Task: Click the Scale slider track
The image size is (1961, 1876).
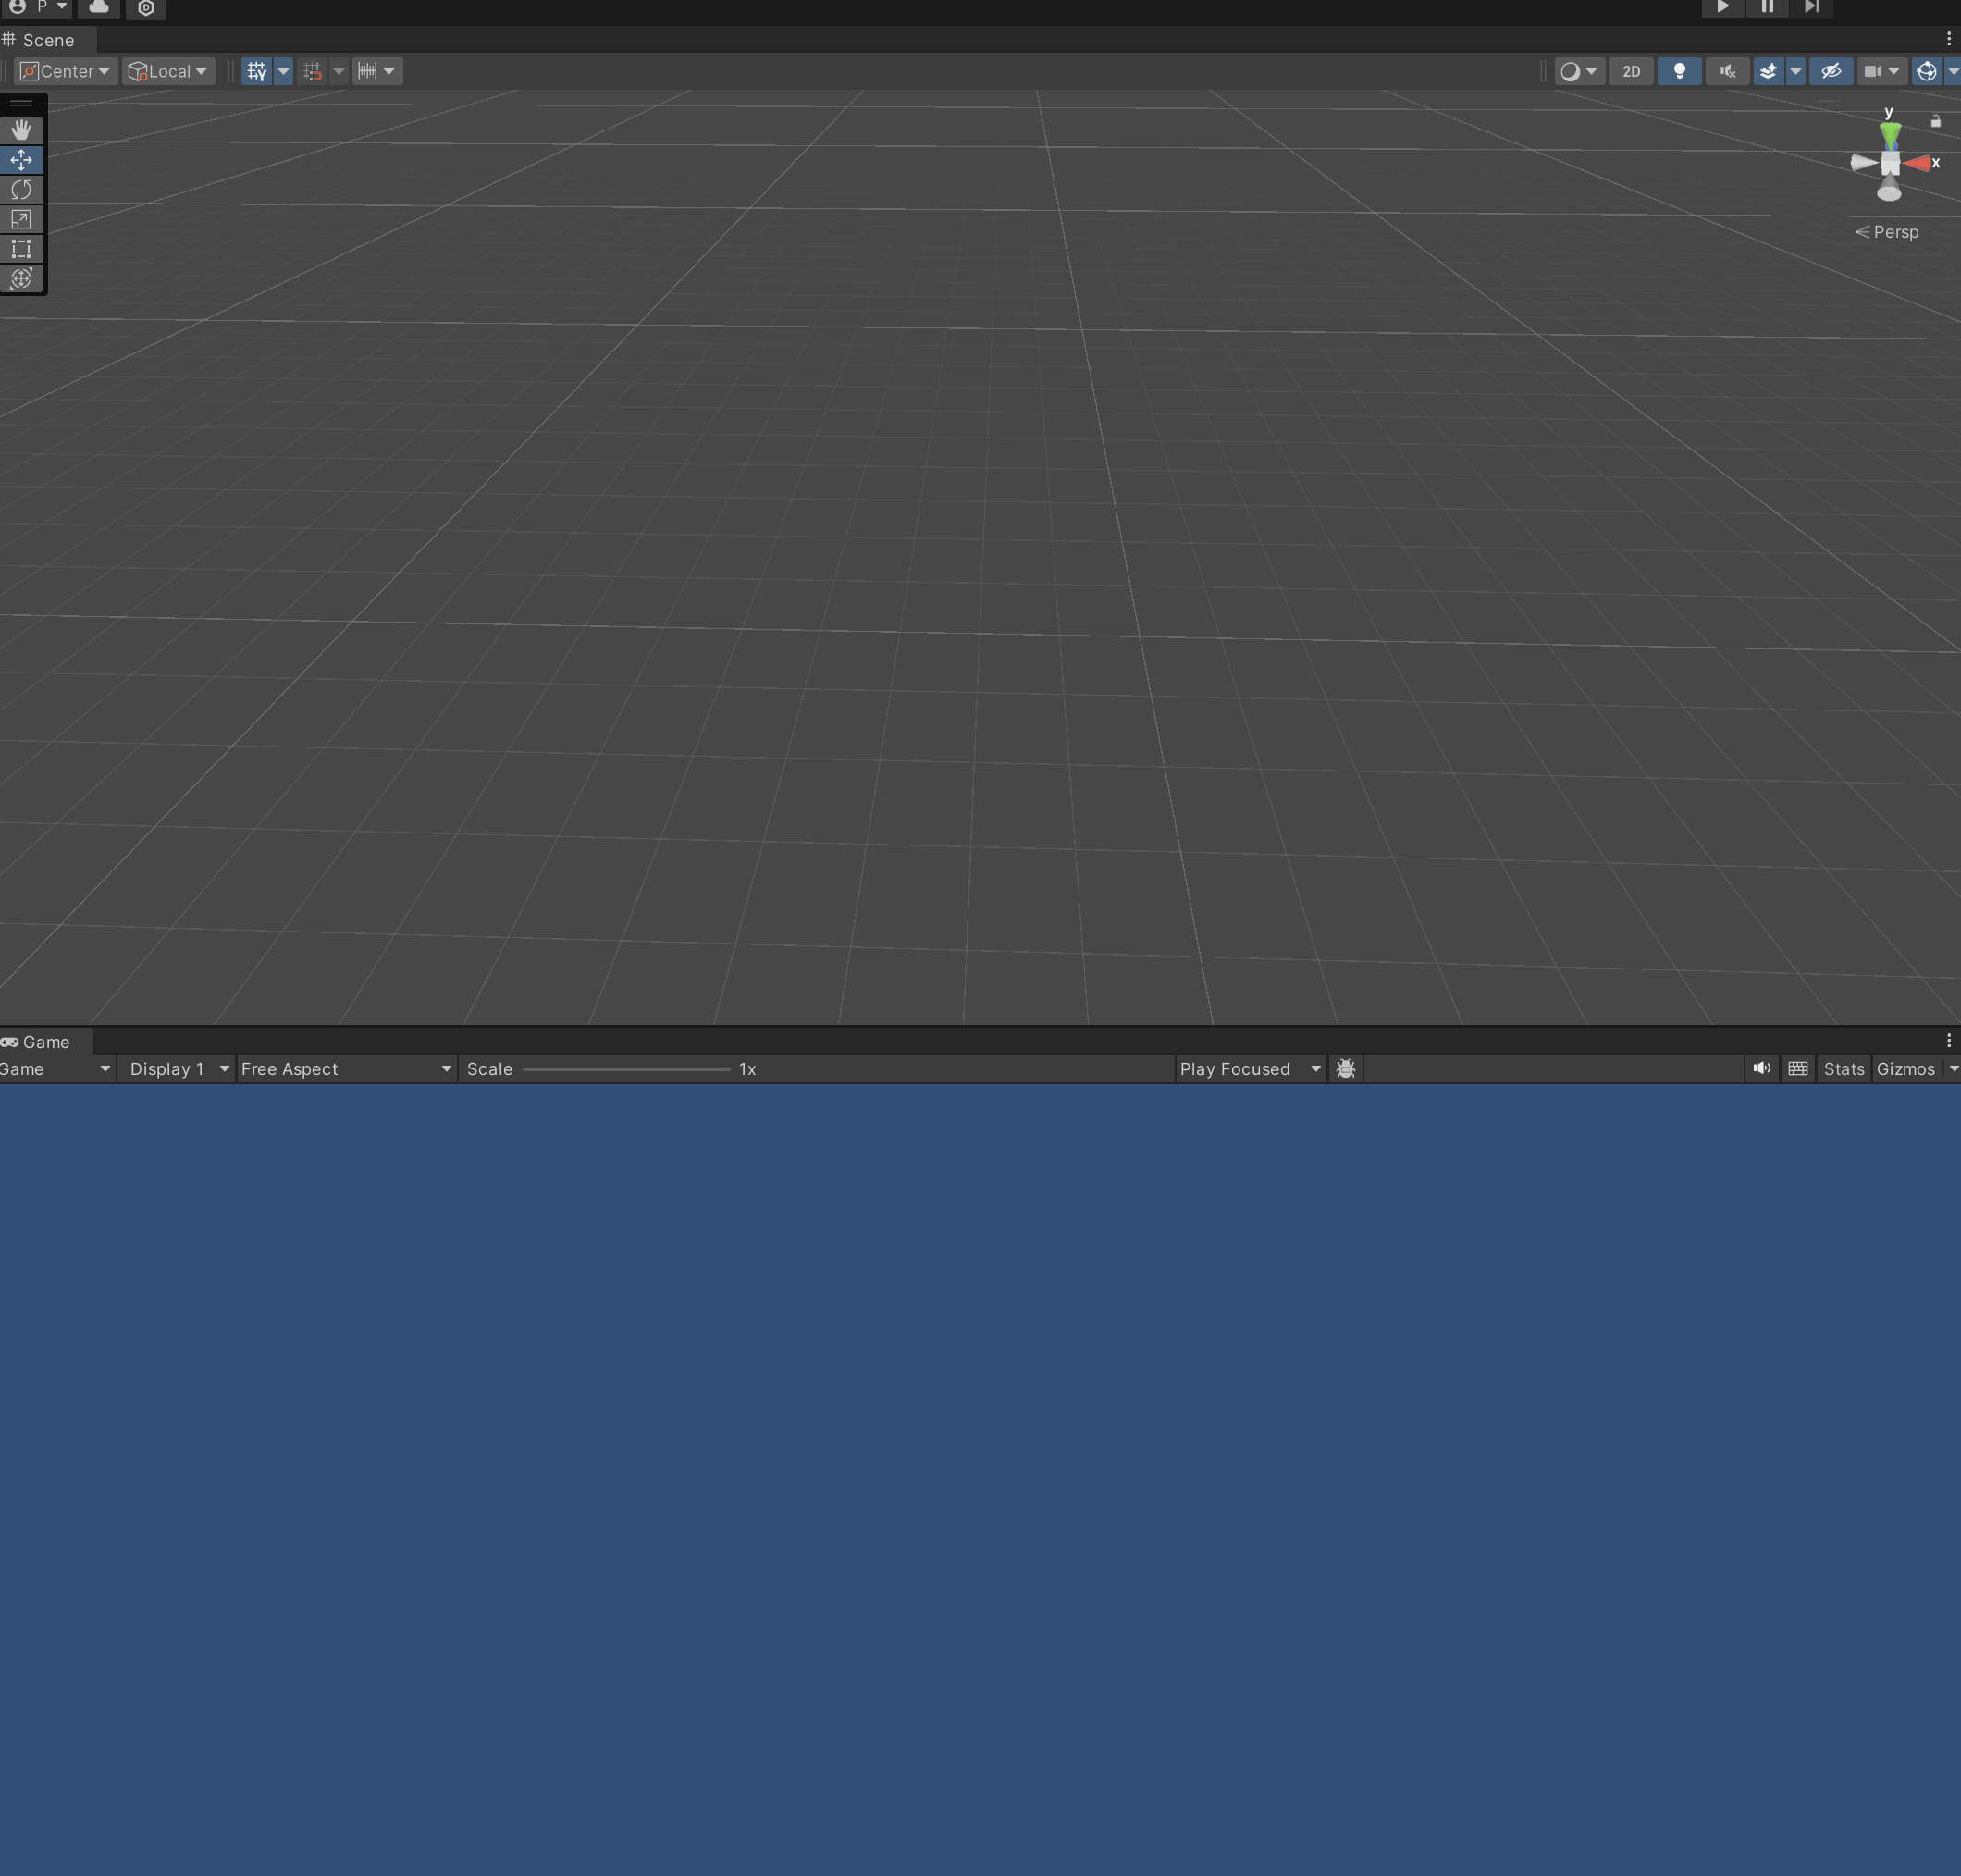Action: coord(626,1069)
